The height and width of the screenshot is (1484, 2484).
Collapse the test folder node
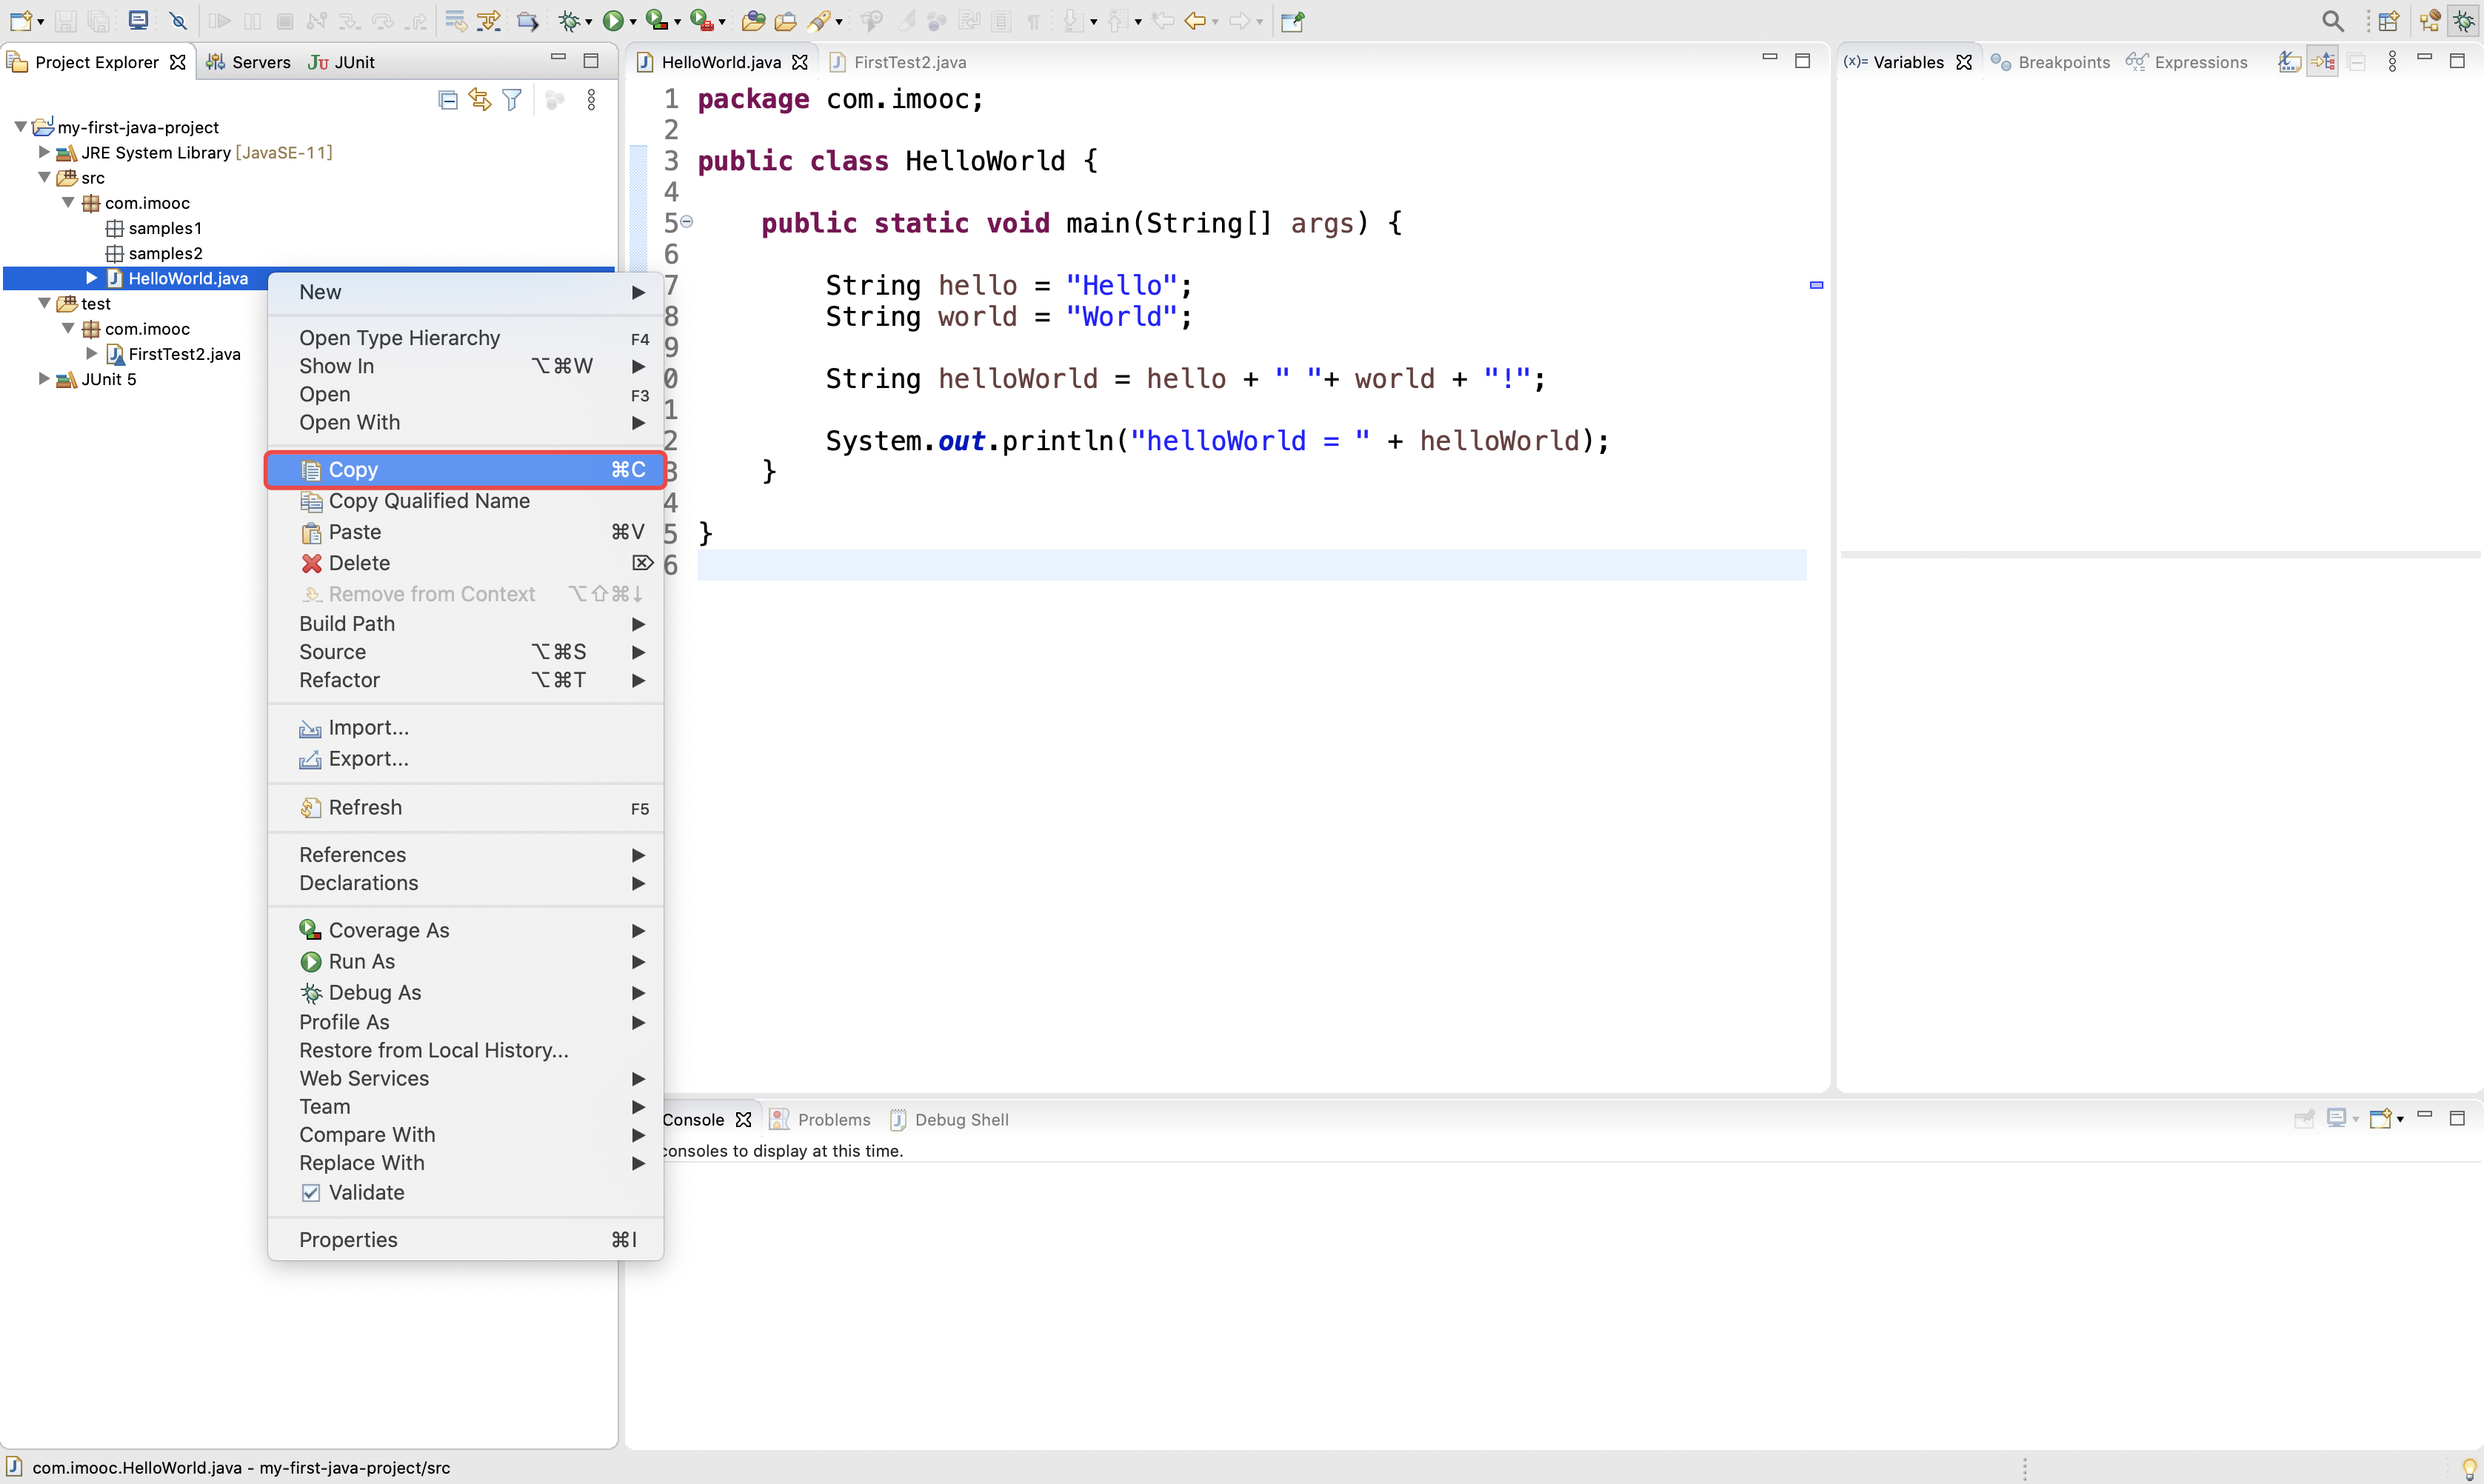coord(44,303)
